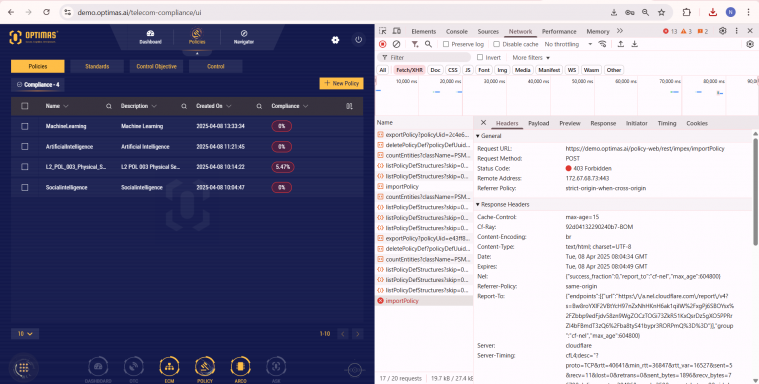This screenshot has width=759, height=384.
Task: Click the New Policy button
Action: coord(341,83)
